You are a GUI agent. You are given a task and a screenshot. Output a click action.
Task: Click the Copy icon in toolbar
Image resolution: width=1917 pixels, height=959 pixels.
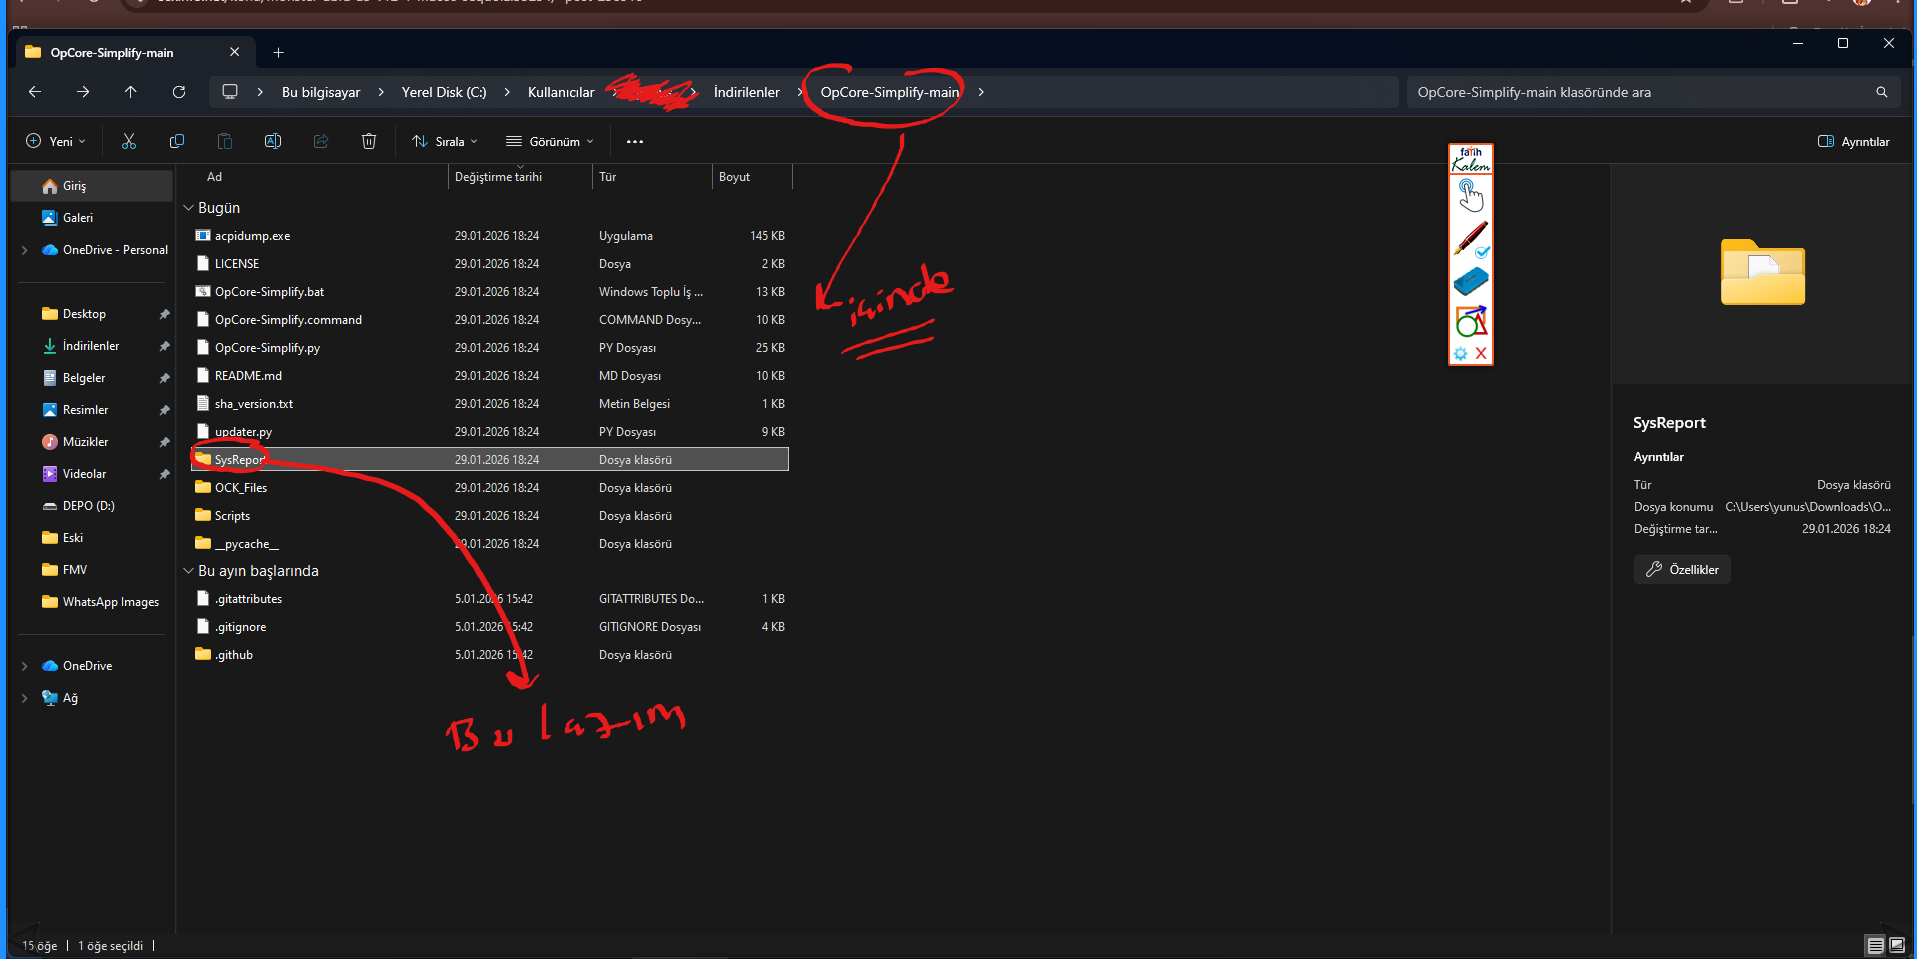[177, 142]
